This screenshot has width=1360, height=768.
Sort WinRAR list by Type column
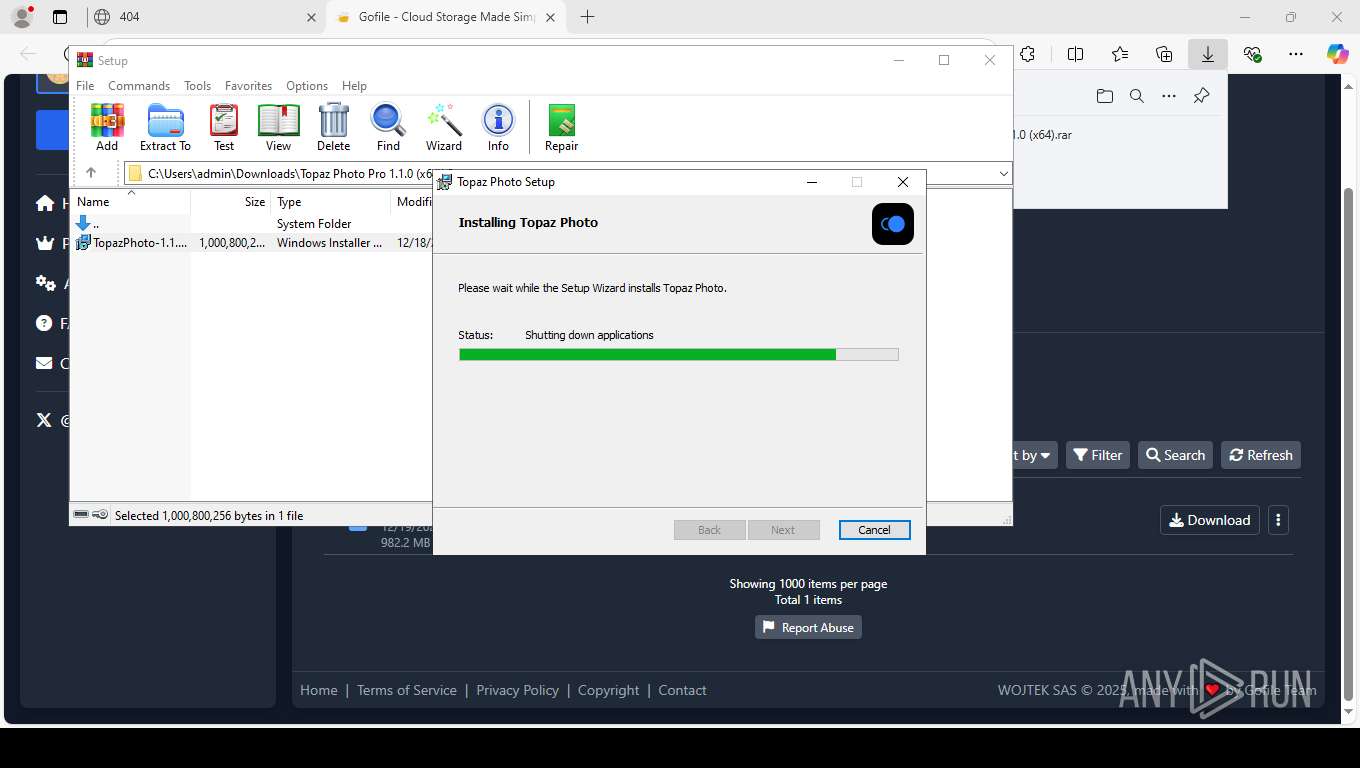click(330, 201)
